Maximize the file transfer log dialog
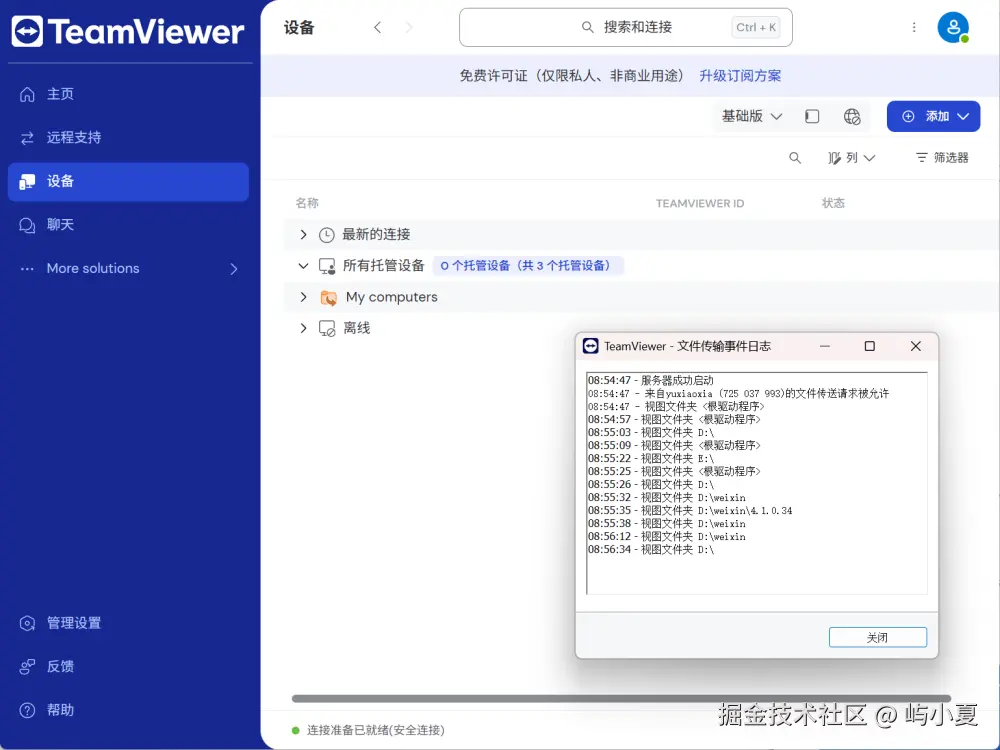Image resolution: width=1000 pixels, height=750 pixels. 869,346
